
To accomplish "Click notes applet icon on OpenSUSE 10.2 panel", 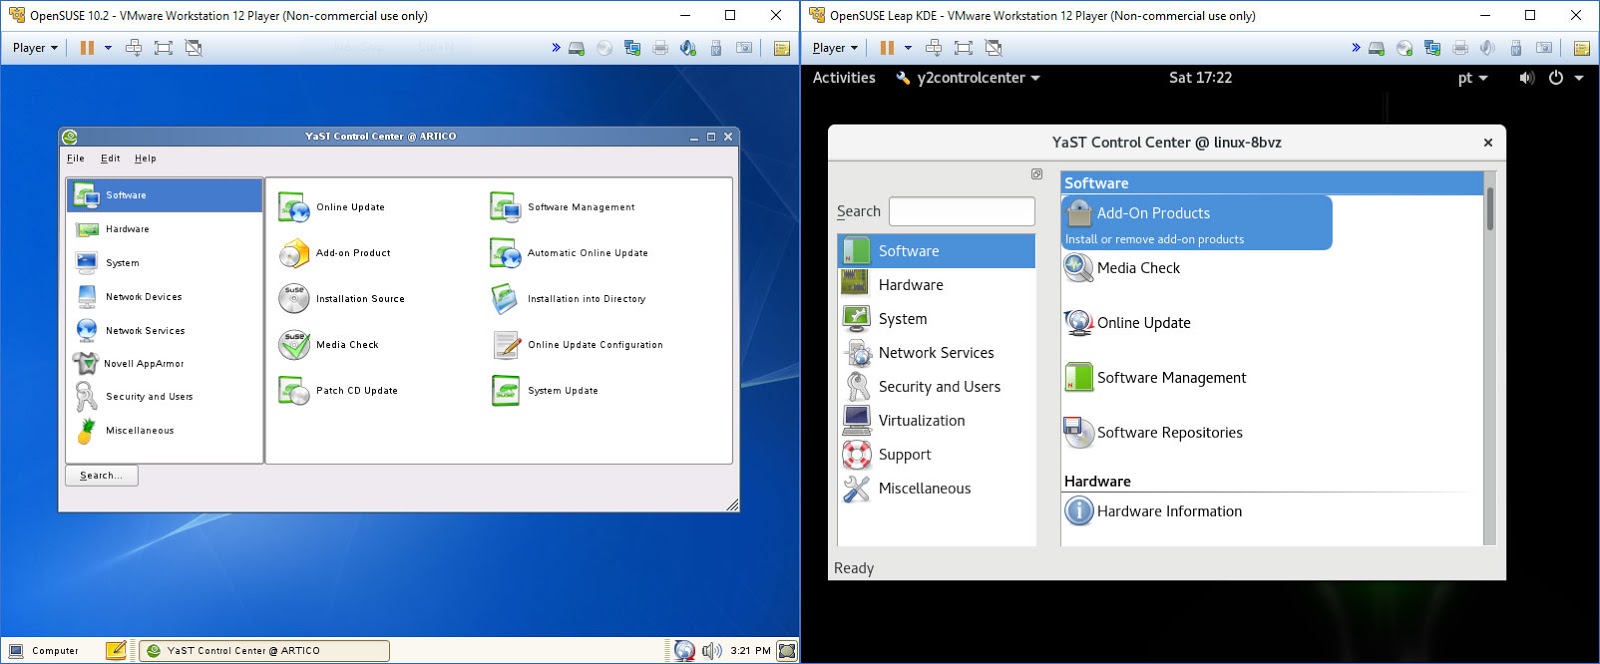I will [x=116, y=651].
